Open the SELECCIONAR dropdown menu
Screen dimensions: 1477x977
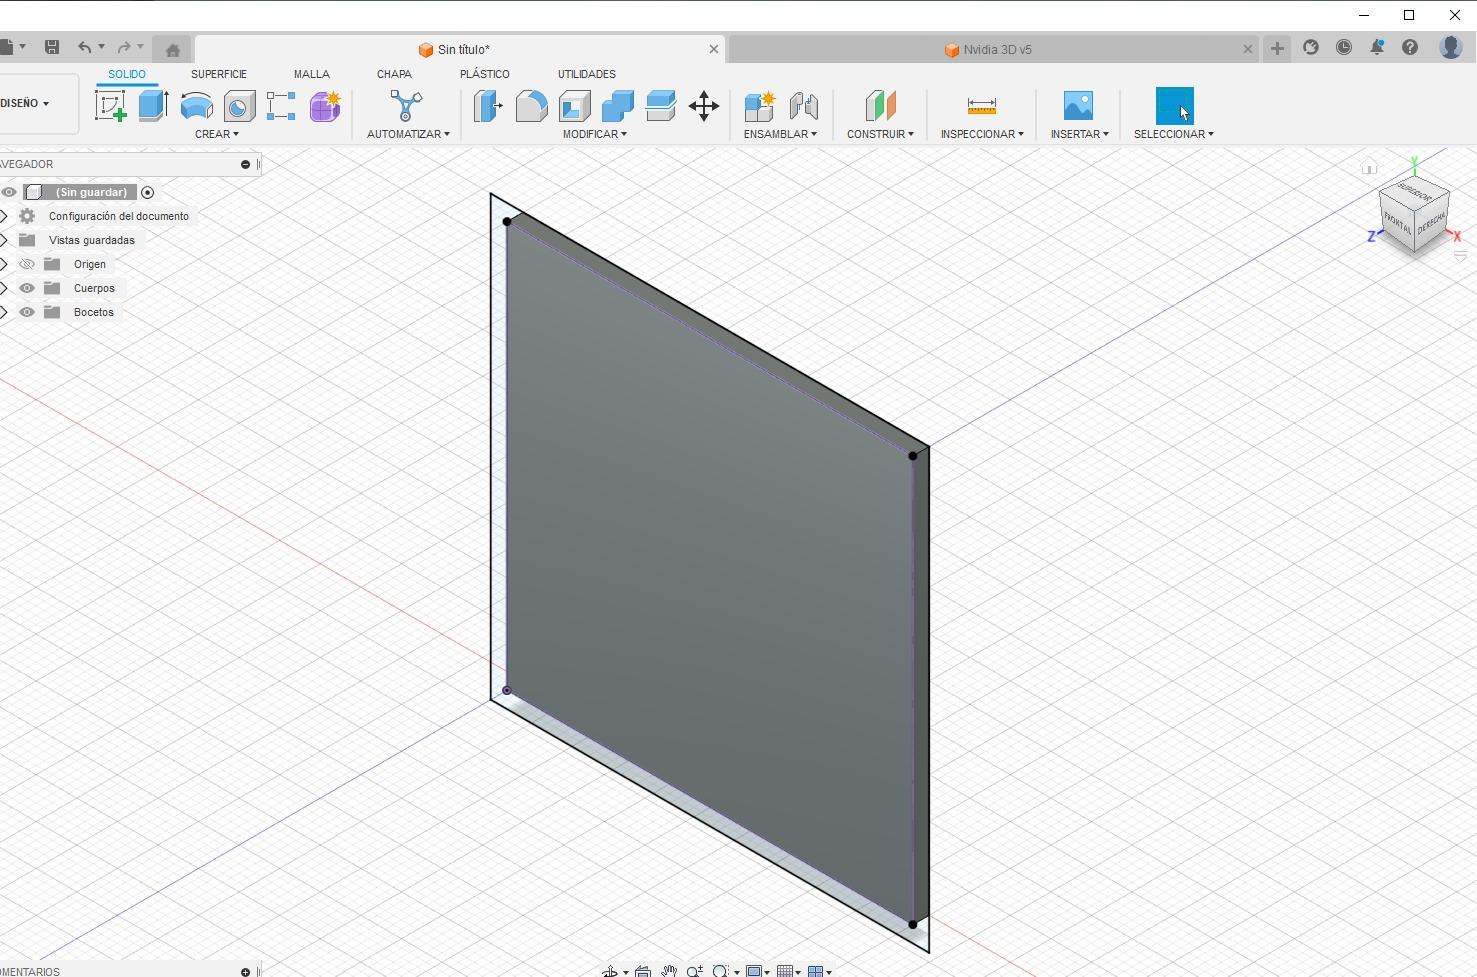click(1174, 134)
